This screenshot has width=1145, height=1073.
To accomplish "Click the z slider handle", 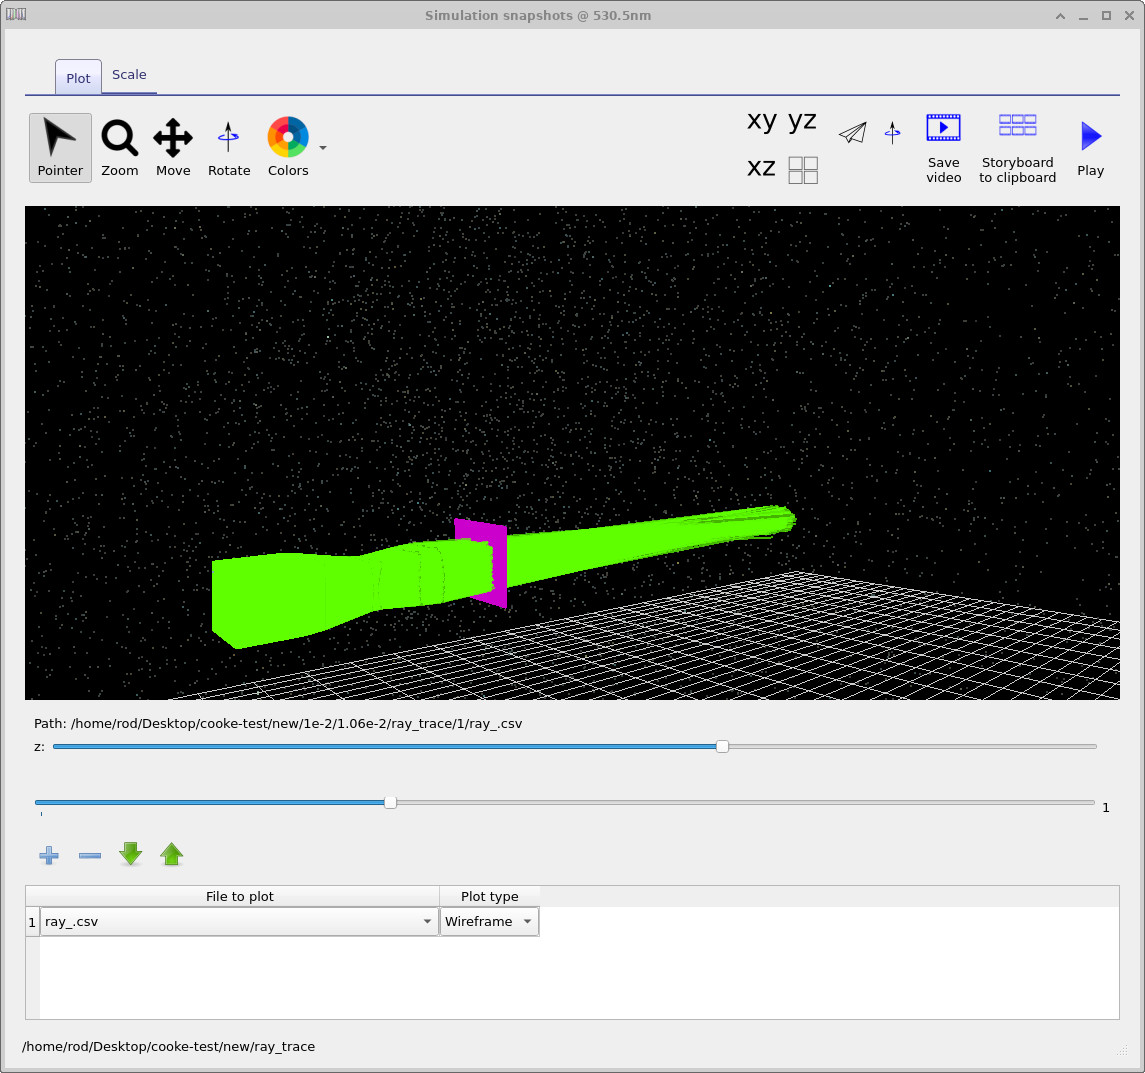I will click(x=722, y=745).
